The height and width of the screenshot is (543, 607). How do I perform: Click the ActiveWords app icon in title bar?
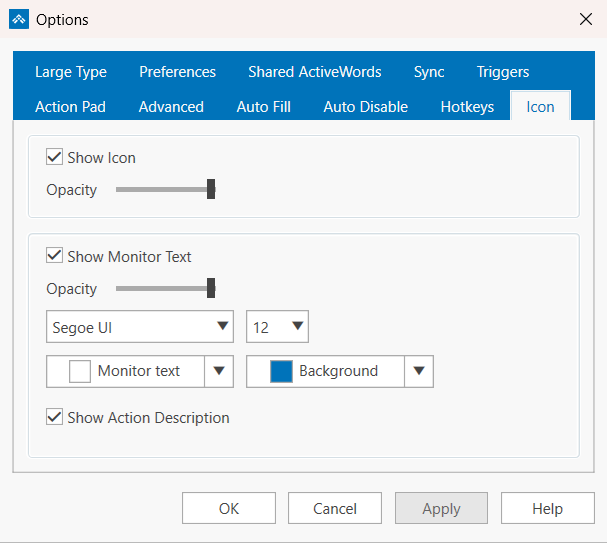19,19
